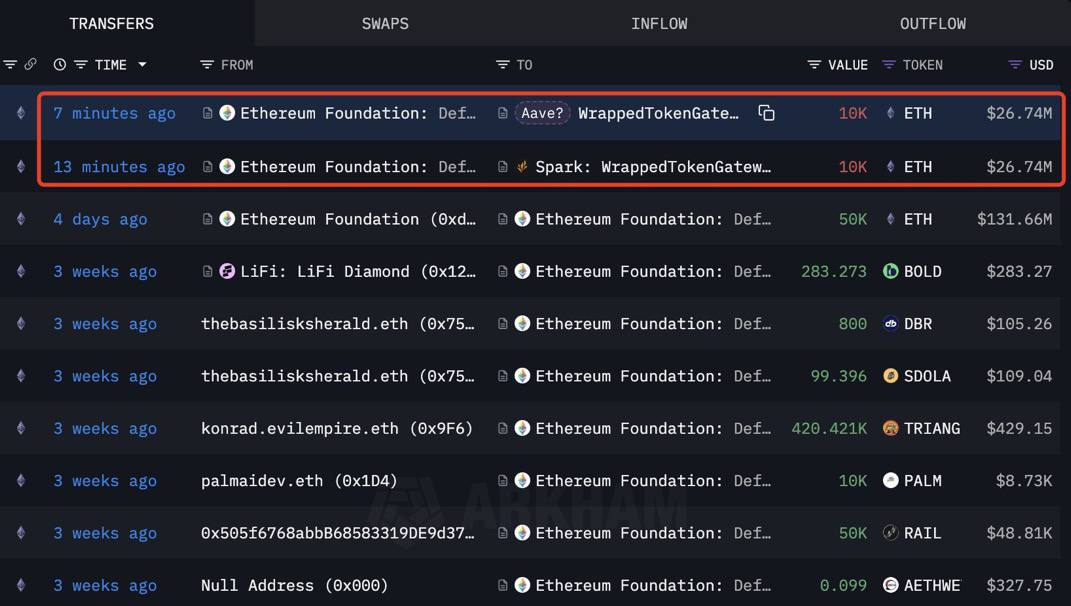Click contract document icon before LiFi sender
This screenshot has width=1071, height=606.
(x=208, y=271)
